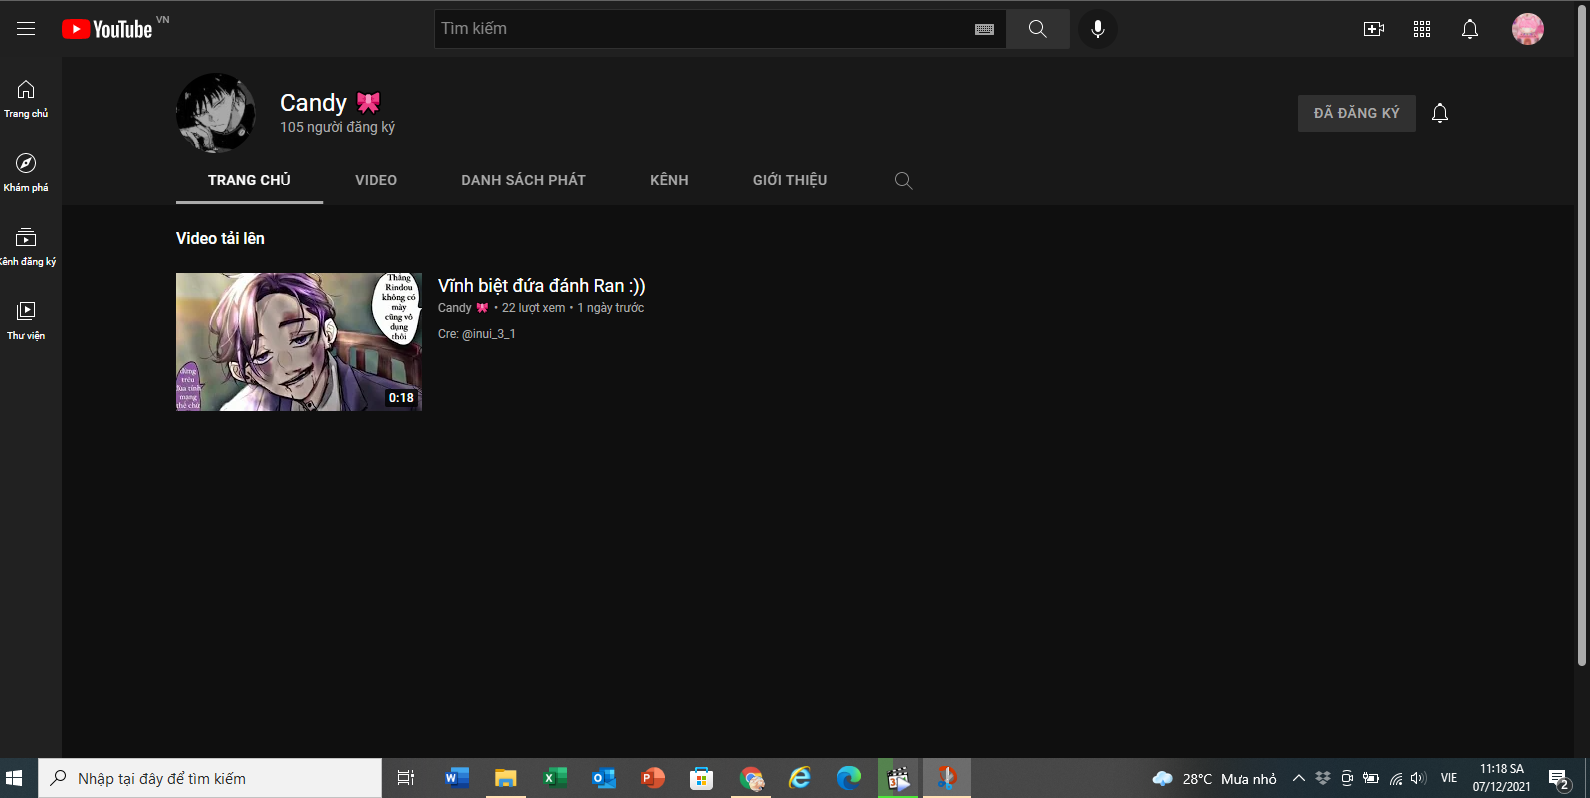Open the notifications bell in header

[x=1469, y=29]
